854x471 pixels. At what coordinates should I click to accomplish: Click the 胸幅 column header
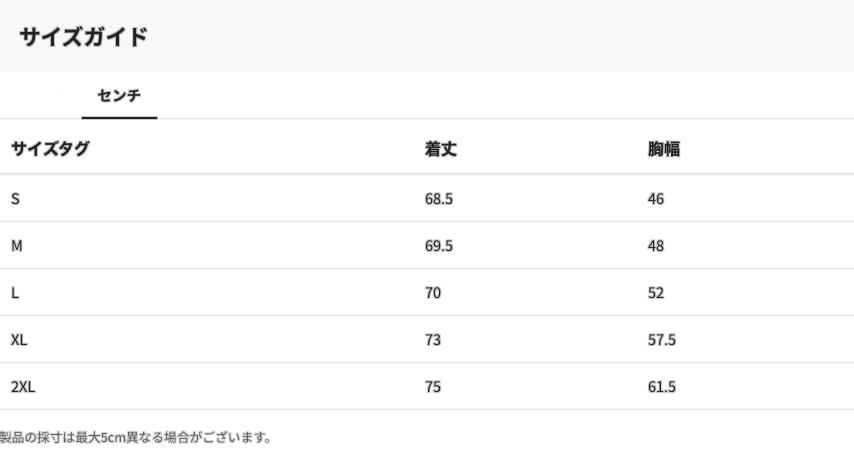click(664, 150)
